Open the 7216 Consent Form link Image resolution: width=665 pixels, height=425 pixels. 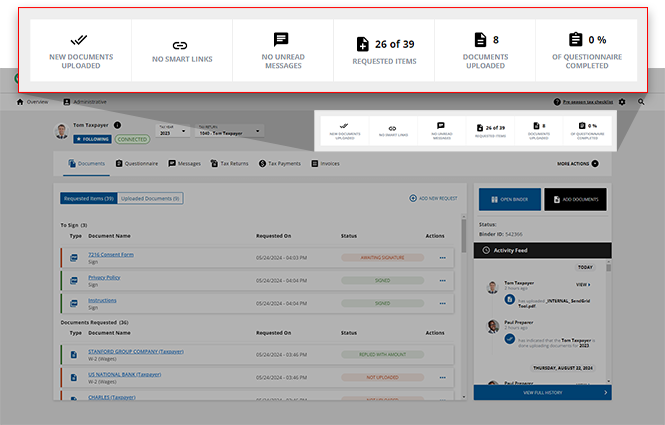(x=111, y=254)
